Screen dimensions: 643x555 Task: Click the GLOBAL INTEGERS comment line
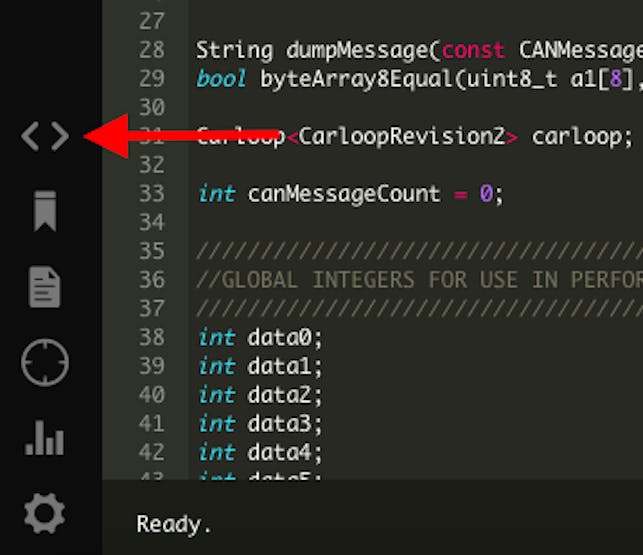click(419, 280)
